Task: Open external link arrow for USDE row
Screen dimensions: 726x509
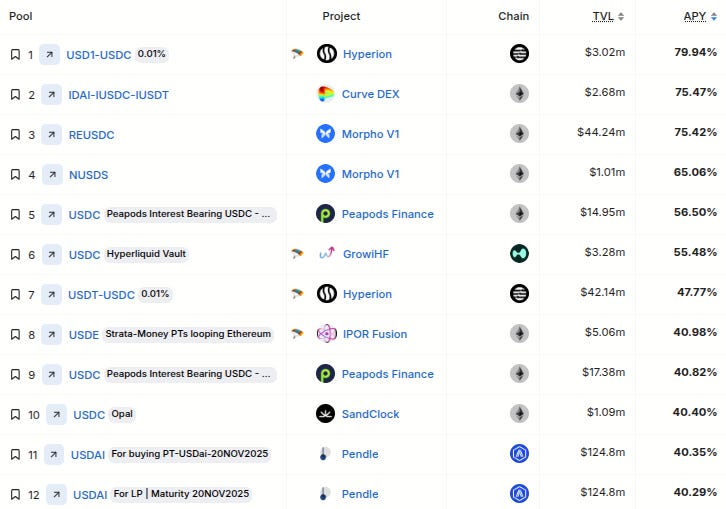Action: (52, 335)
